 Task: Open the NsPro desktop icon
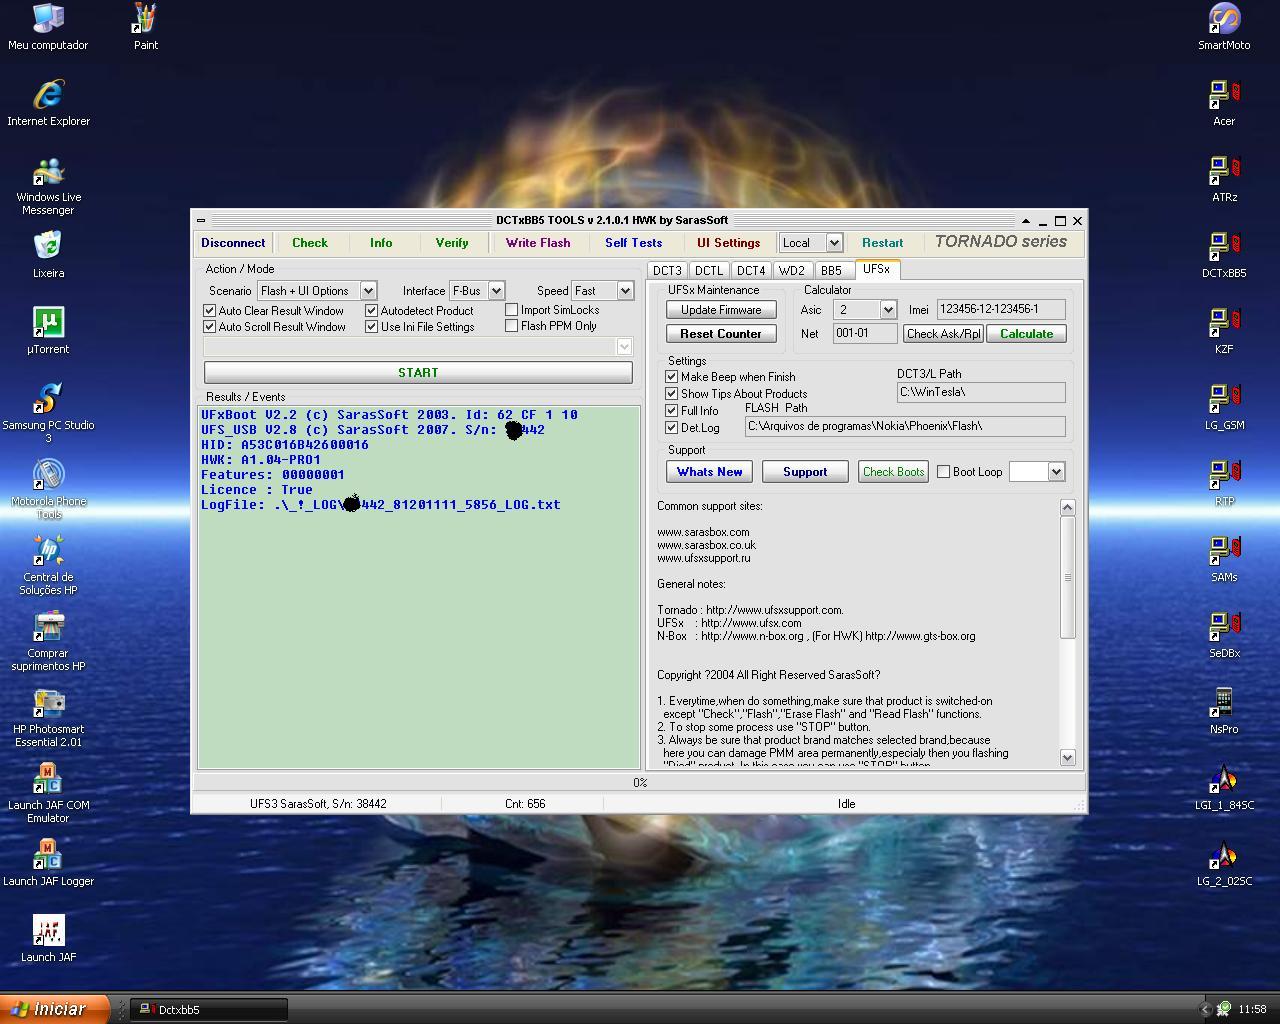[1224, 711]
